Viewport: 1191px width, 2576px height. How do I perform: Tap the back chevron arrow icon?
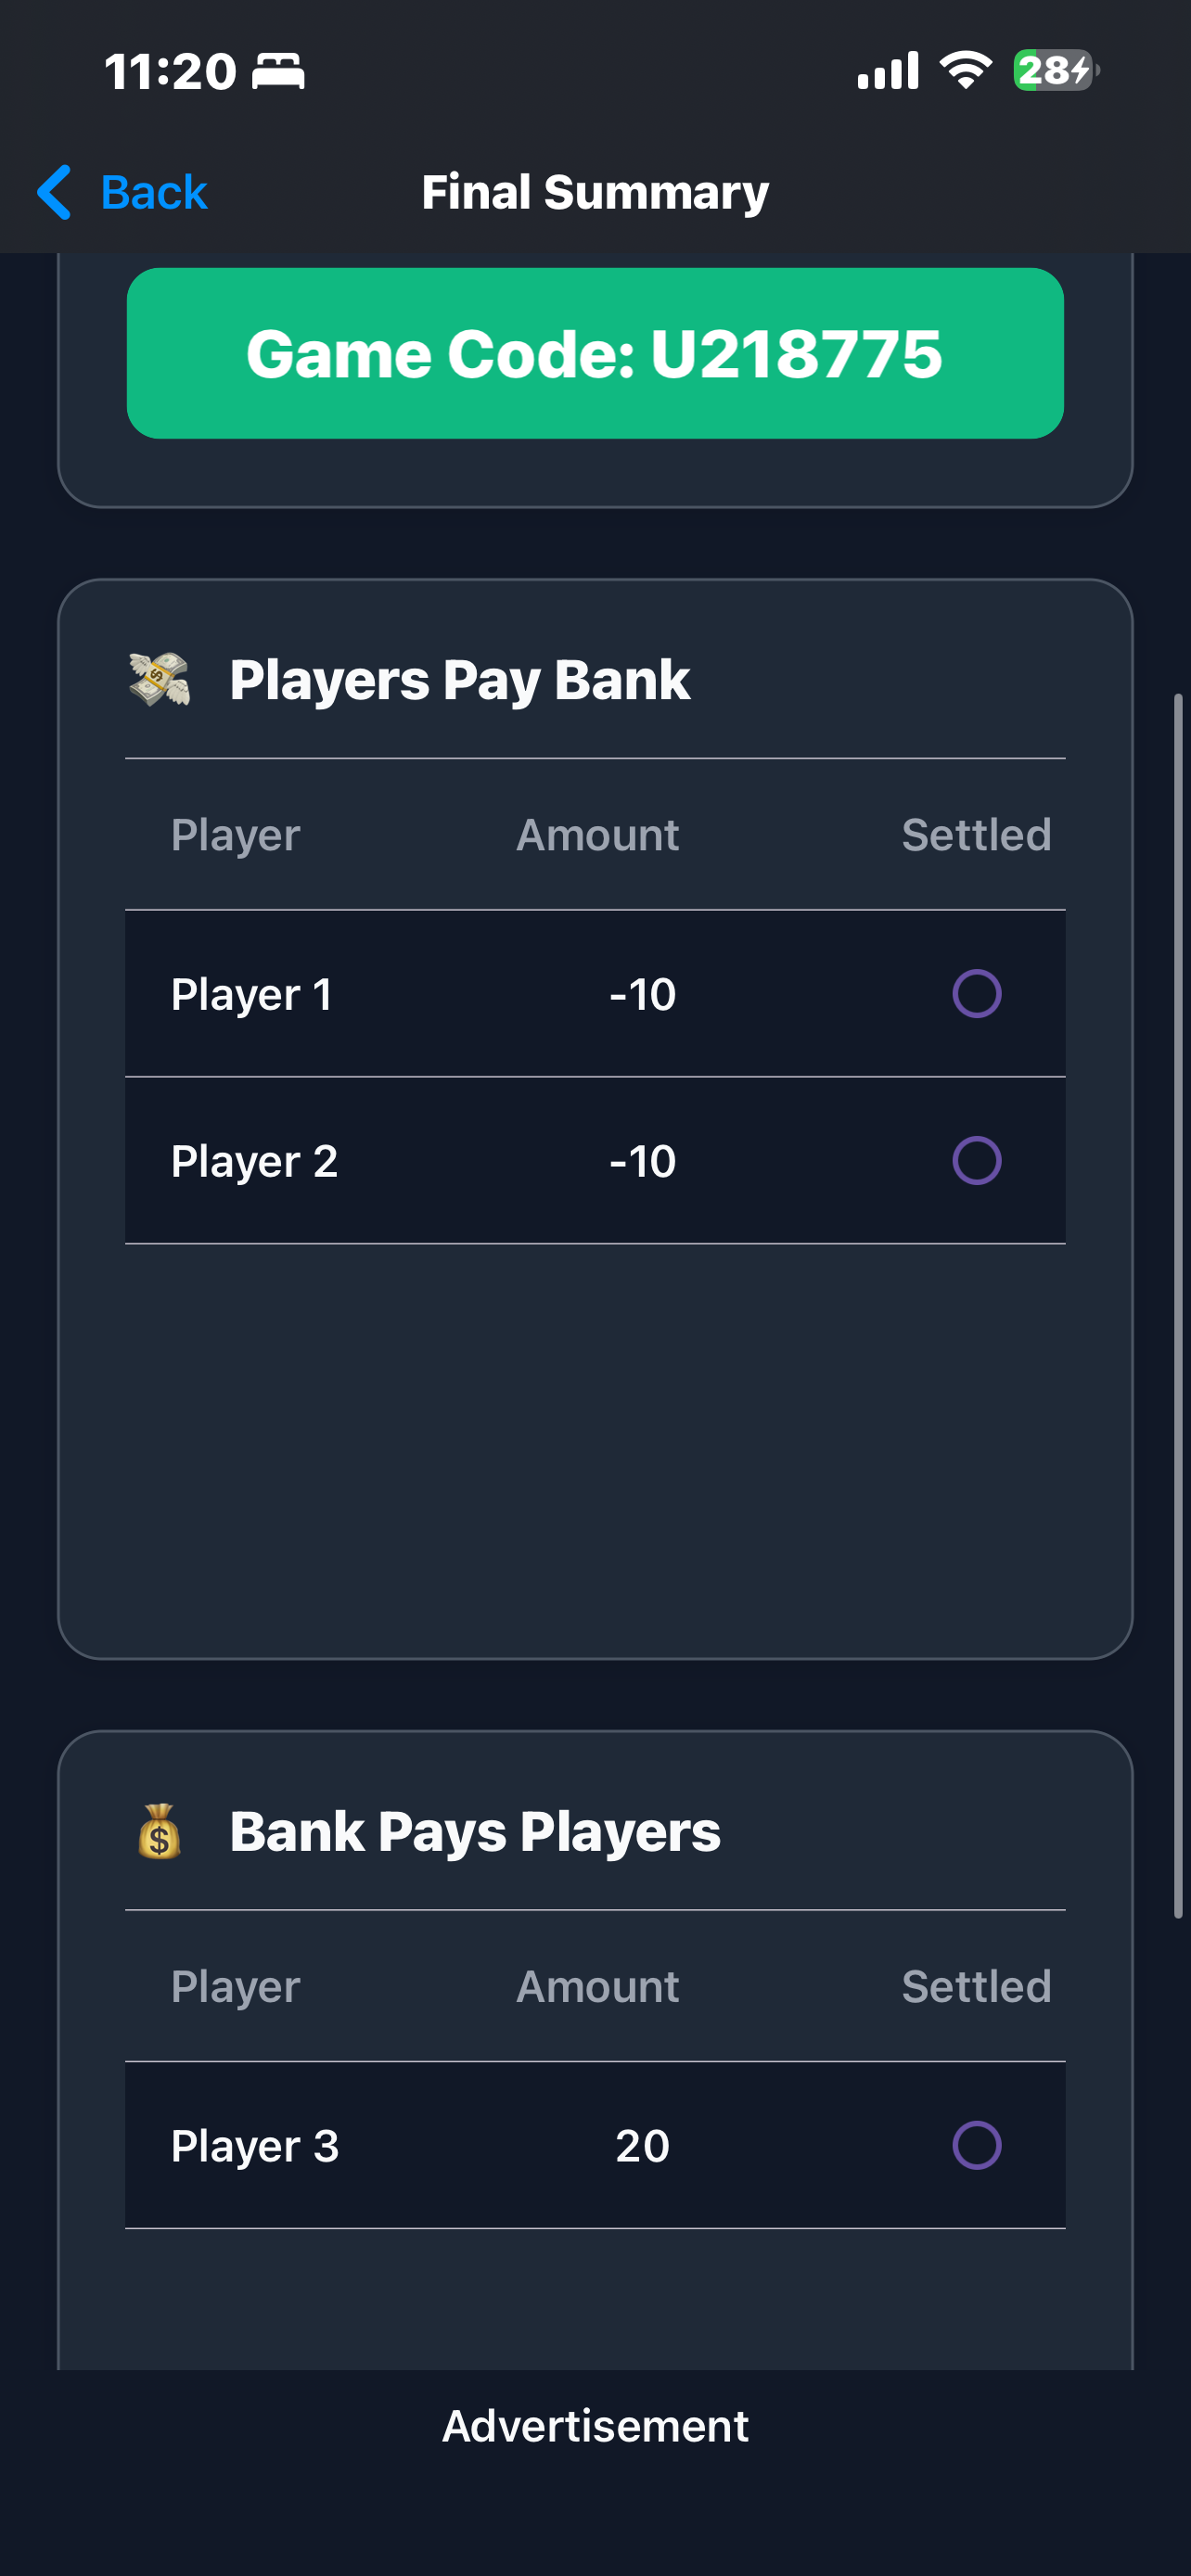pos(55,191)
